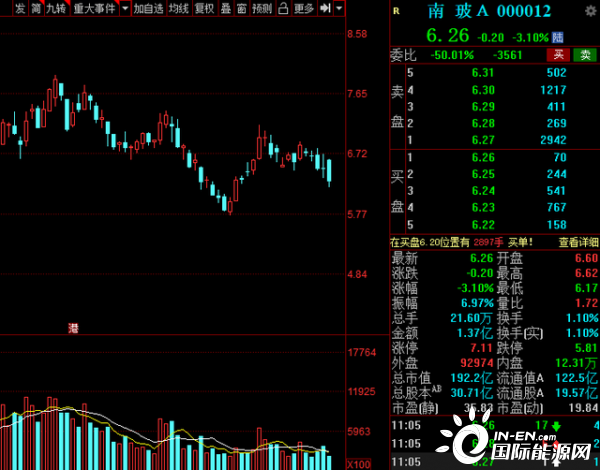Screen dimensions: 600x470
Task: Select the 九转 indicator tab
Action: tap(57, 8)
